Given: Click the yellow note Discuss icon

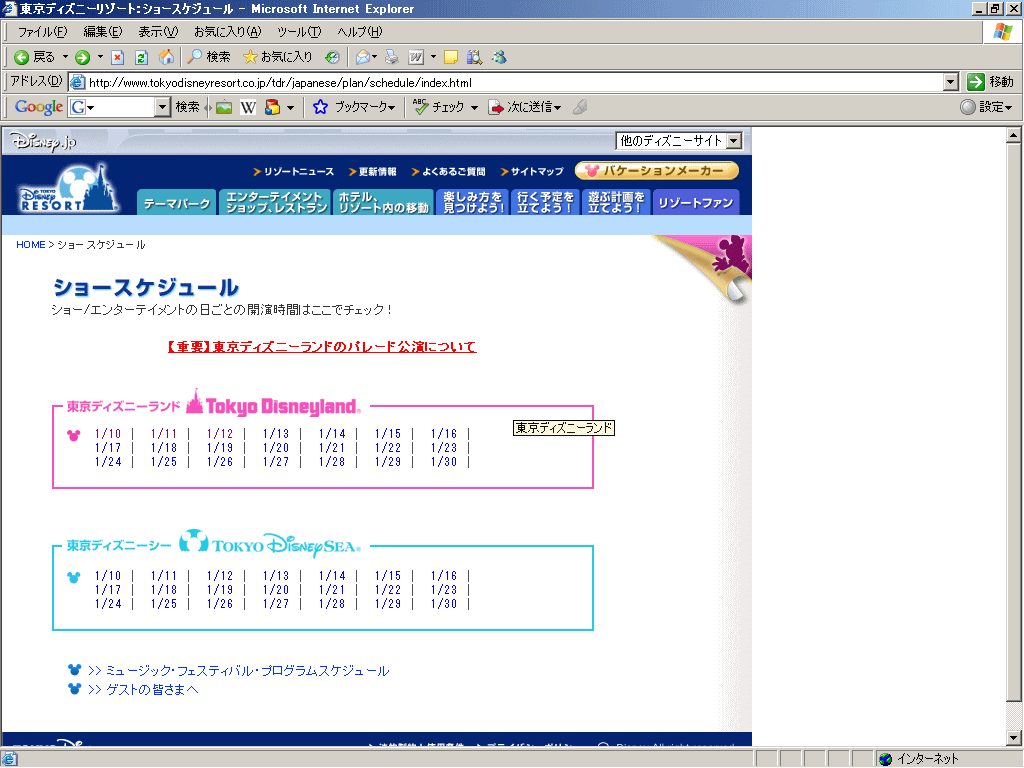Looking at the screenshot, I should (451, 57).
